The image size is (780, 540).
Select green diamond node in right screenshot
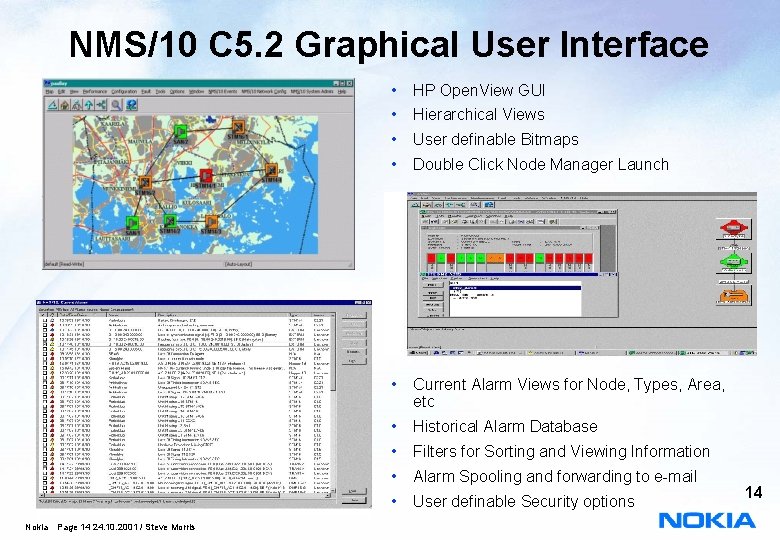click(733, 261)
